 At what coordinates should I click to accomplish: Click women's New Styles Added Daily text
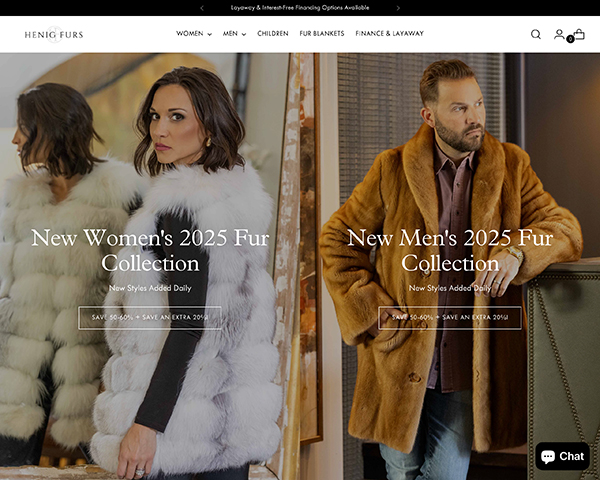pos(150,288)
